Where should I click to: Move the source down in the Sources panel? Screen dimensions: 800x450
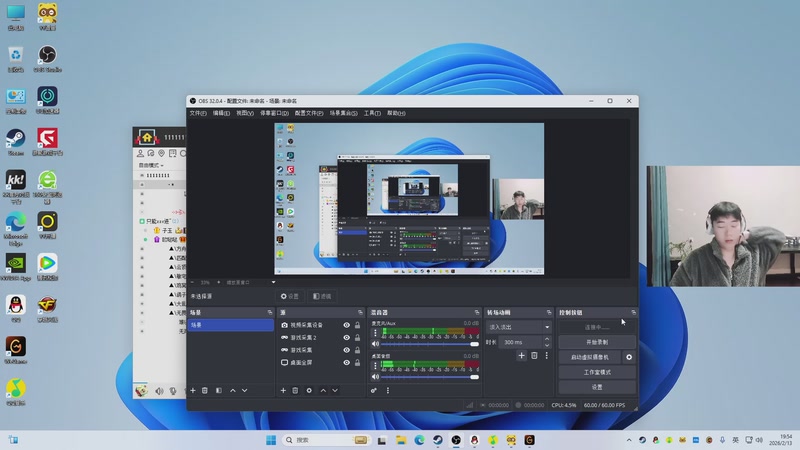click(x=335, y=390)
